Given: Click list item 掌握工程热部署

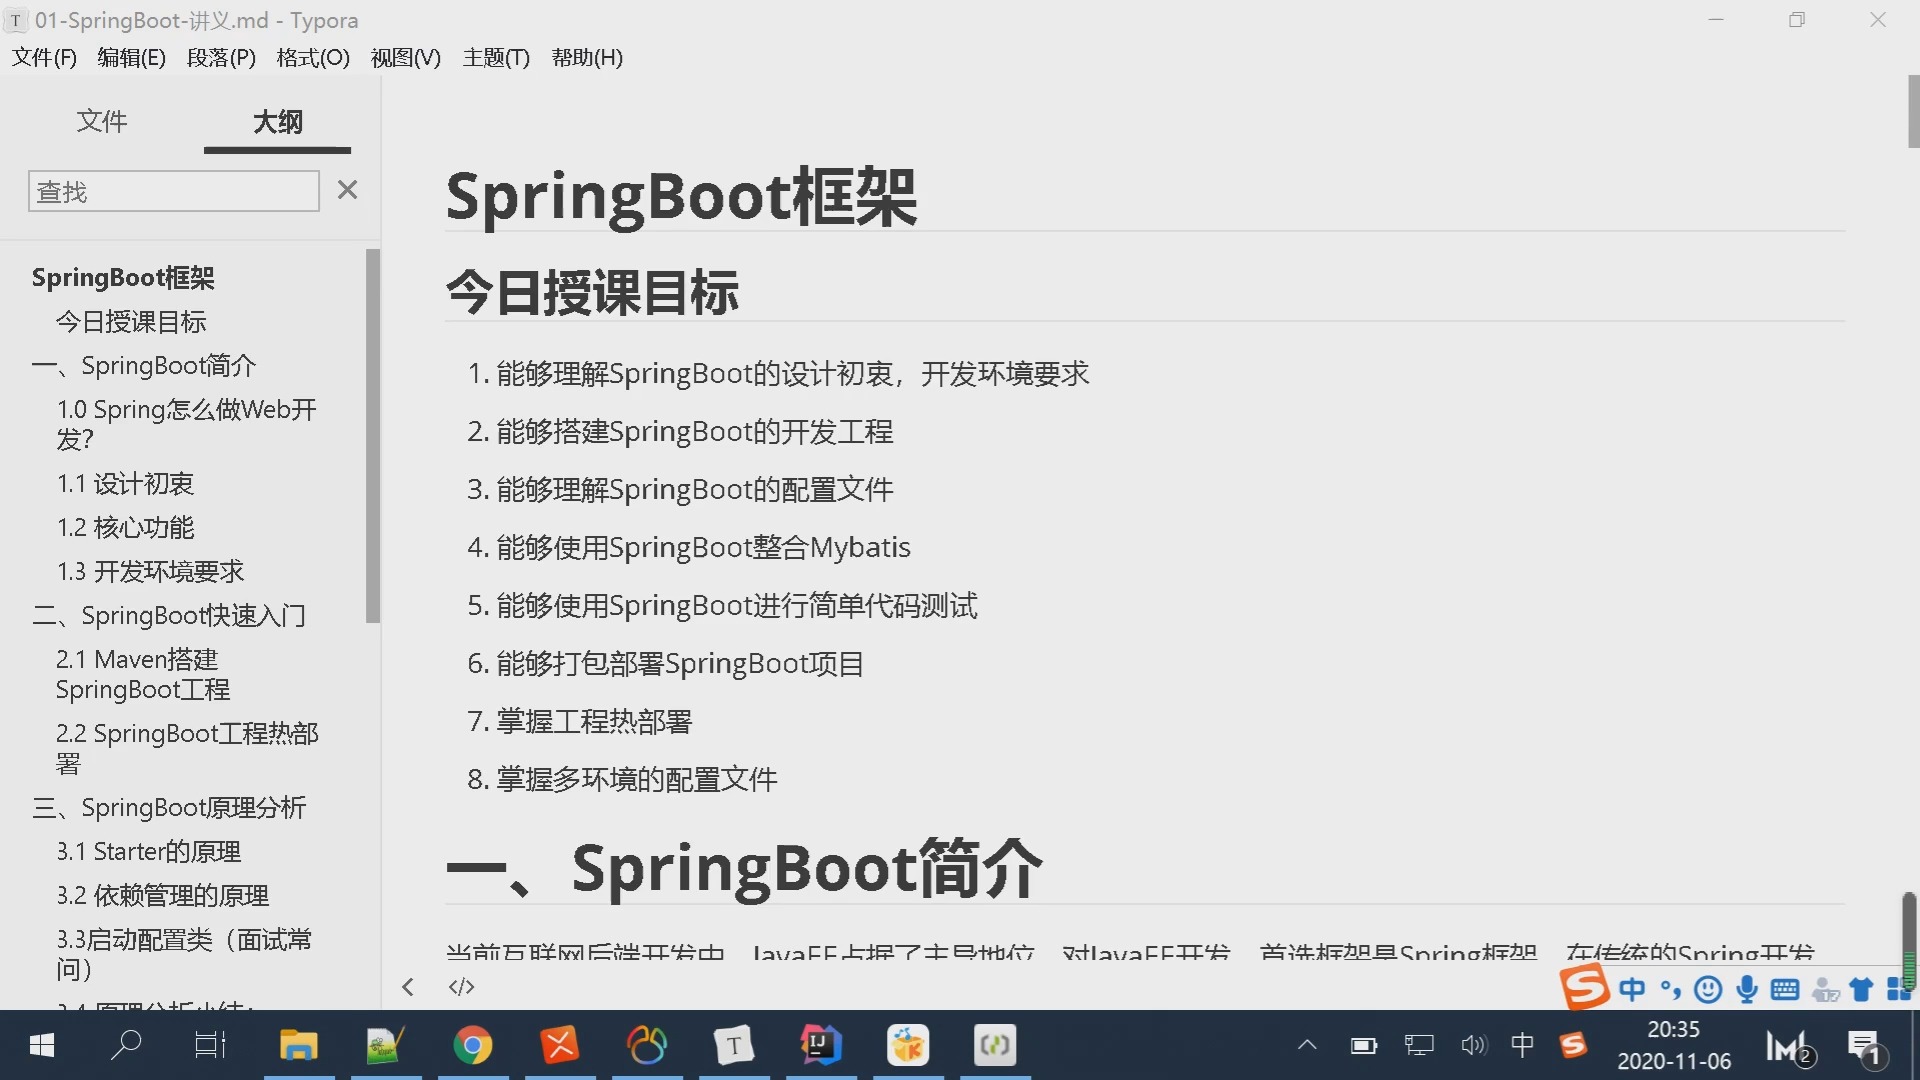Looking at the screenshot, I should tap(594, 722).
